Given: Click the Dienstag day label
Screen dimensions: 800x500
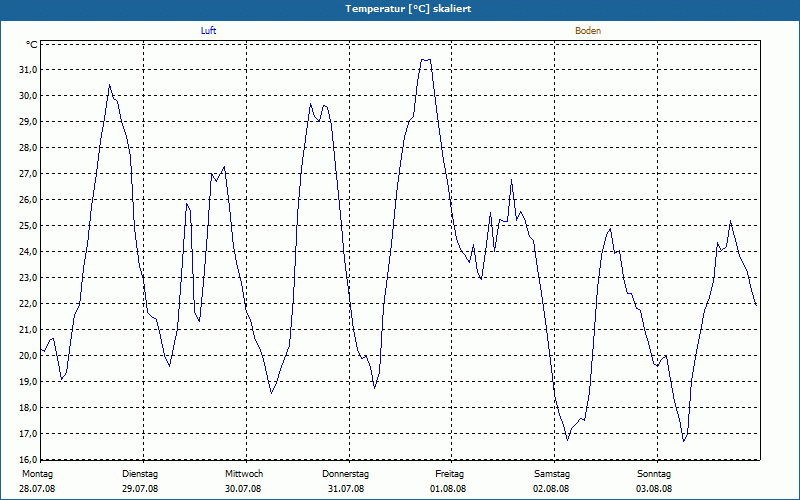Looking at the screenshot, I should (140, 474).
